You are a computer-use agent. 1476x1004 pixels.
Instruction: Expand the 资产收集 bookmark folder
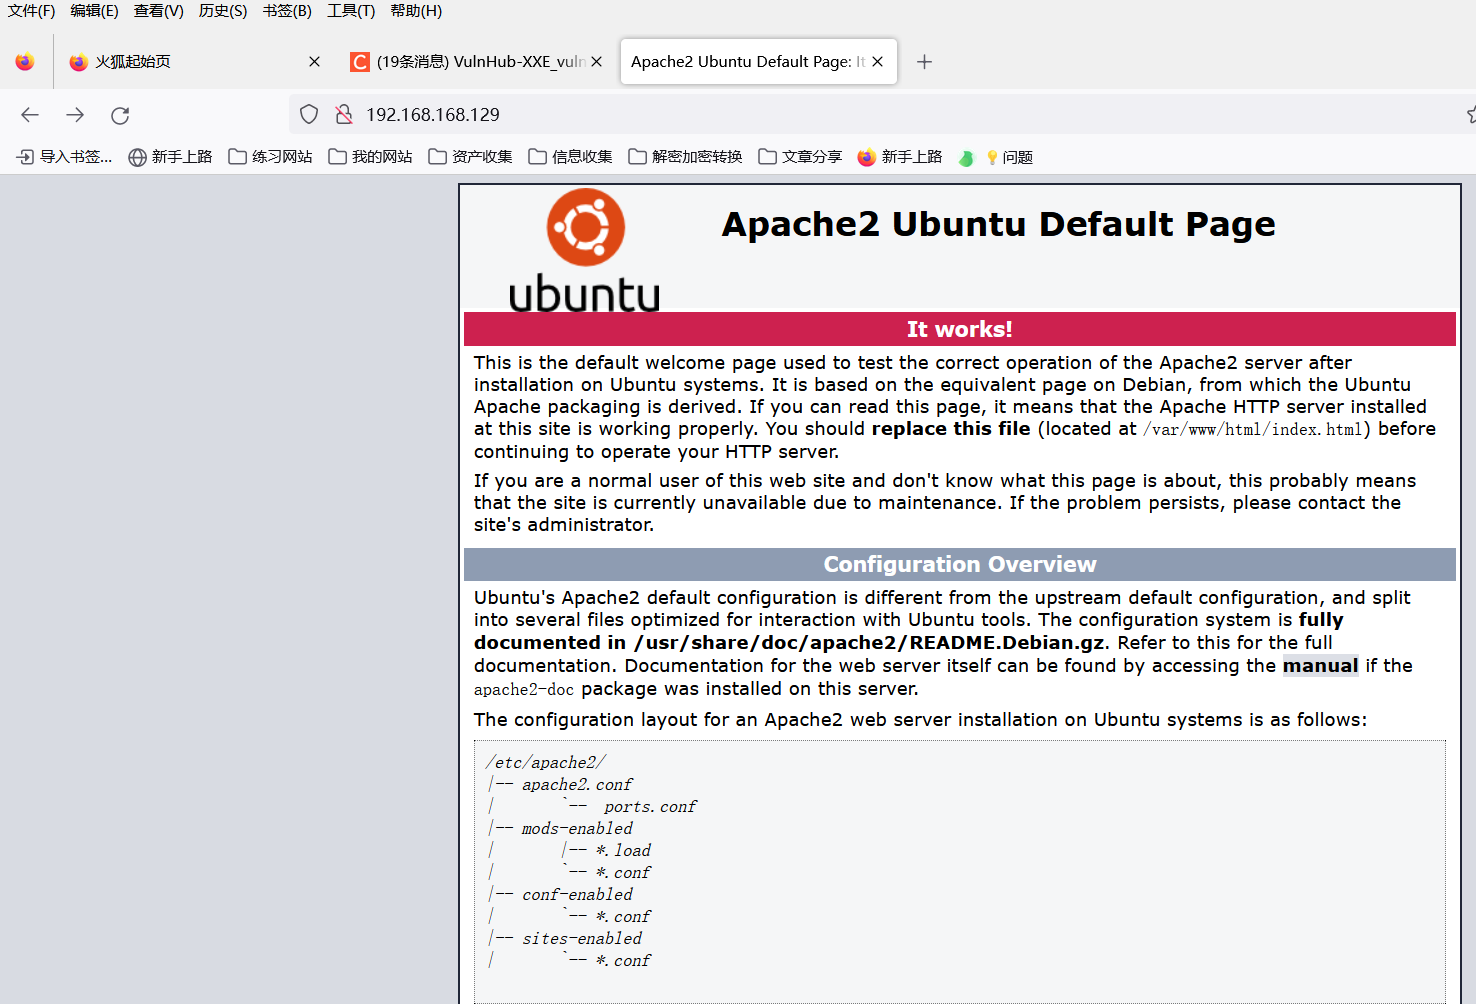click(x=470, y=157)
